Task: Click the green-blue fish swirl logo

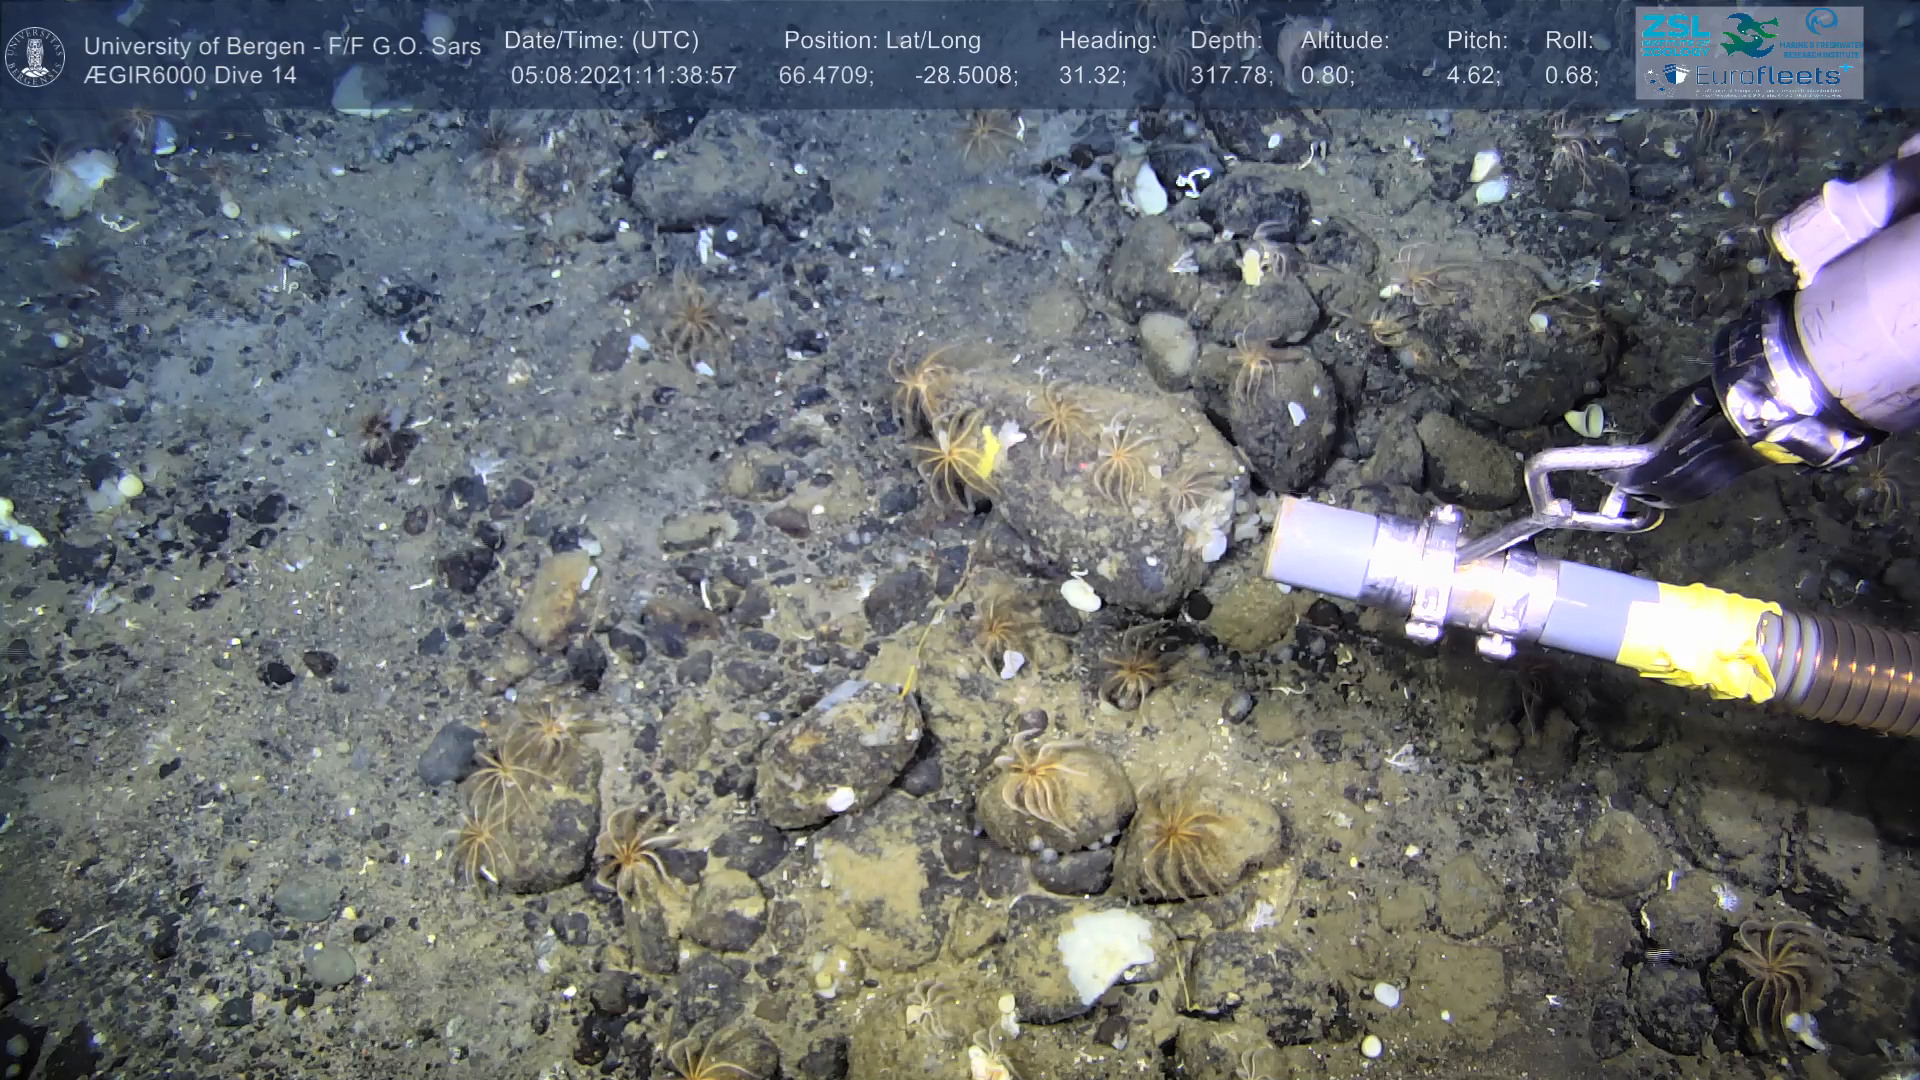Action: tap(1749, 35)
